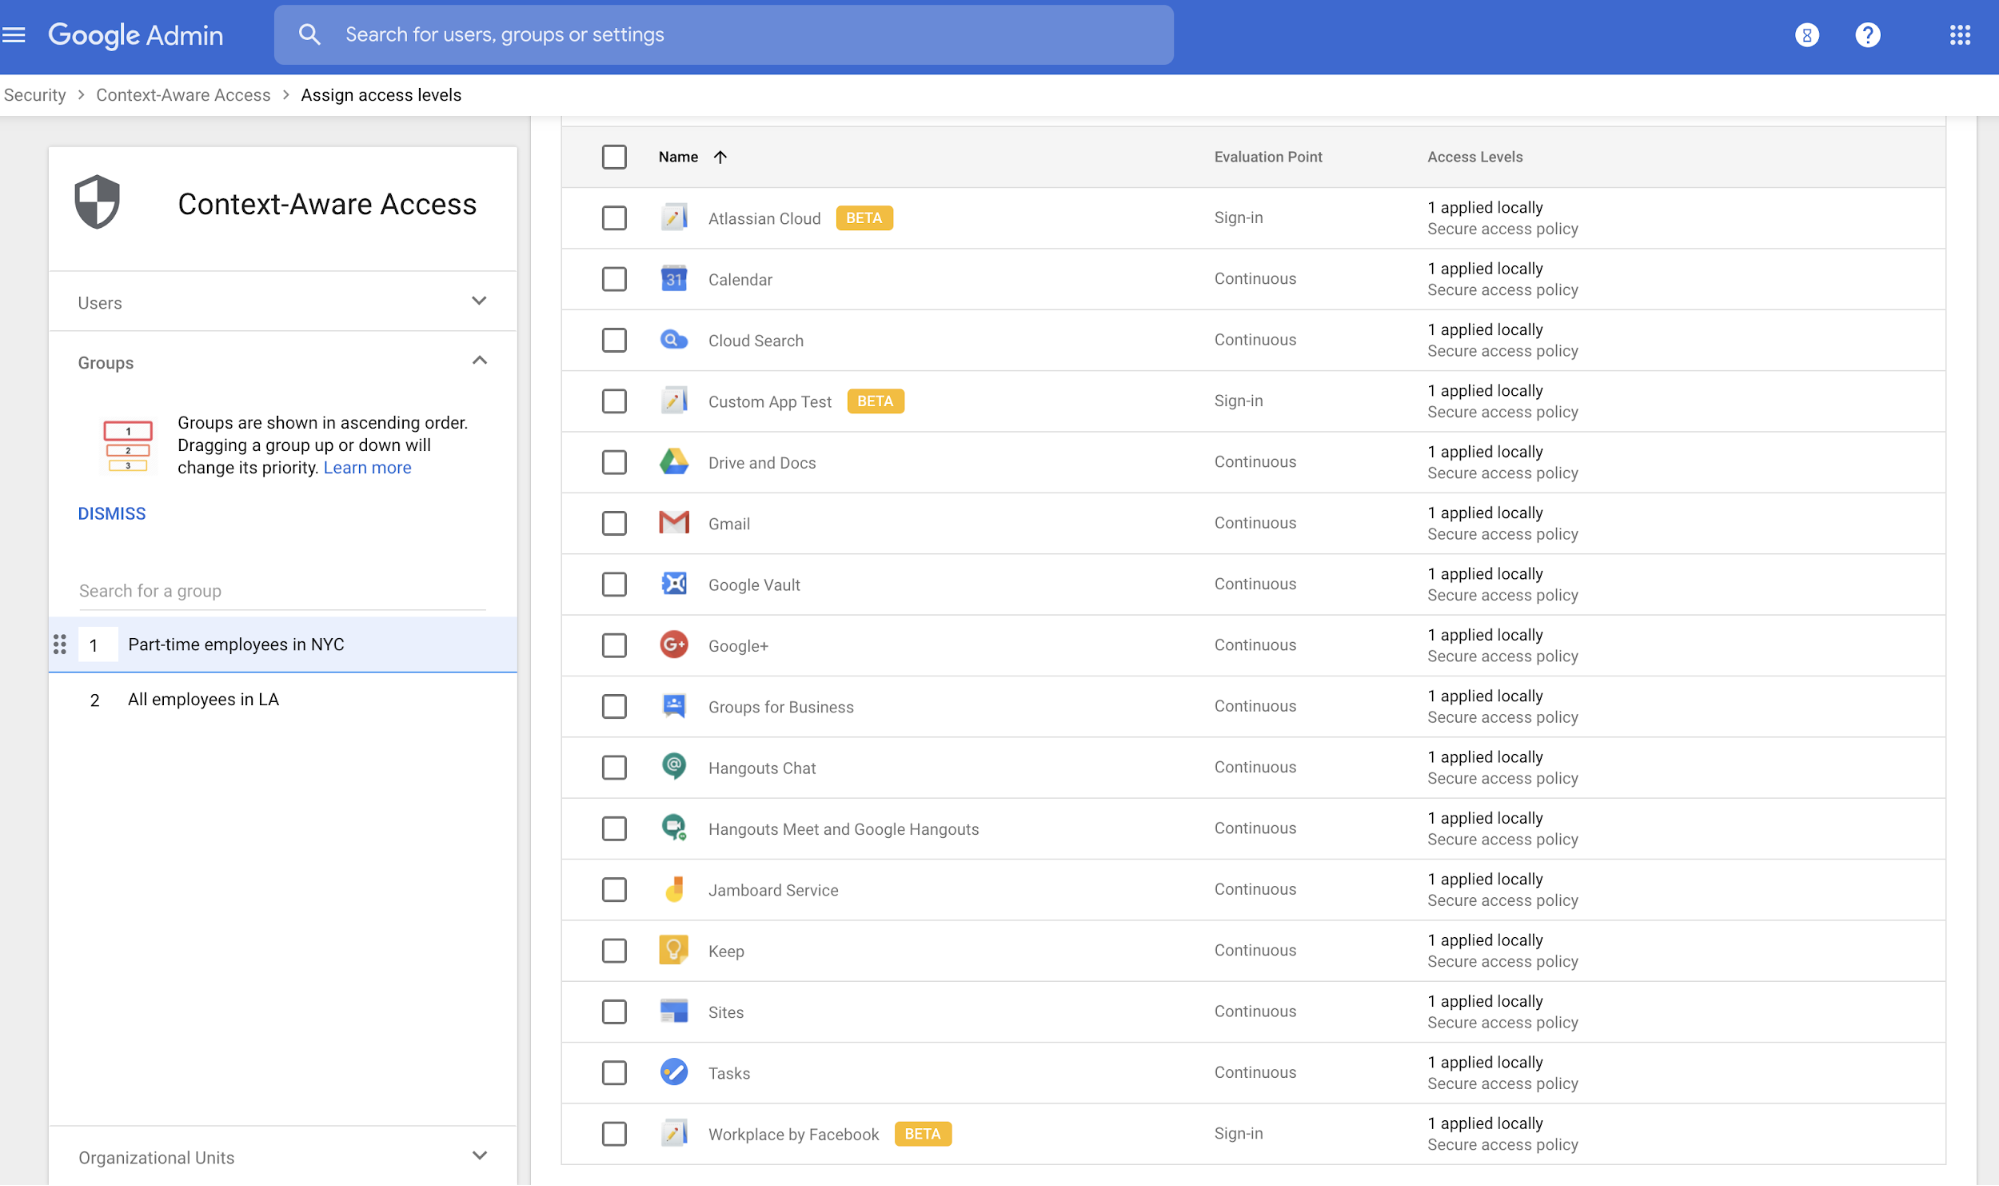The width and height of the screenshot is (1999, 1186).
Task: Click Hangouts Meet and Google Hangouts name
Action: pos(843,829)
